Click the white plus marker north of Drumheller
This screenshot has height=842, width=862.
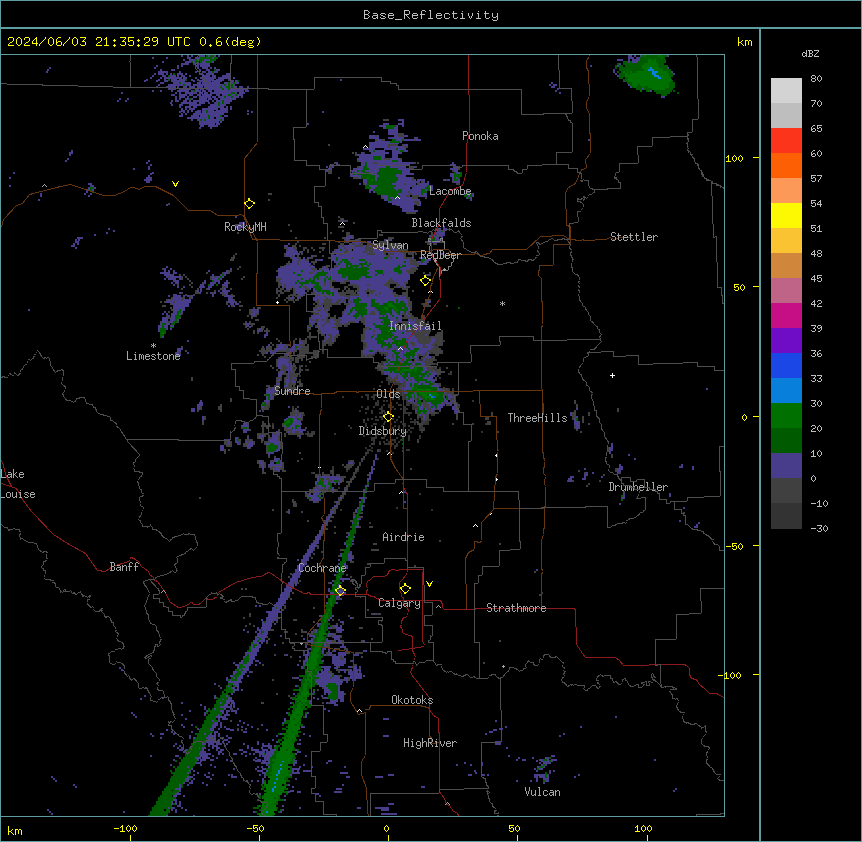tap(612, 375)
